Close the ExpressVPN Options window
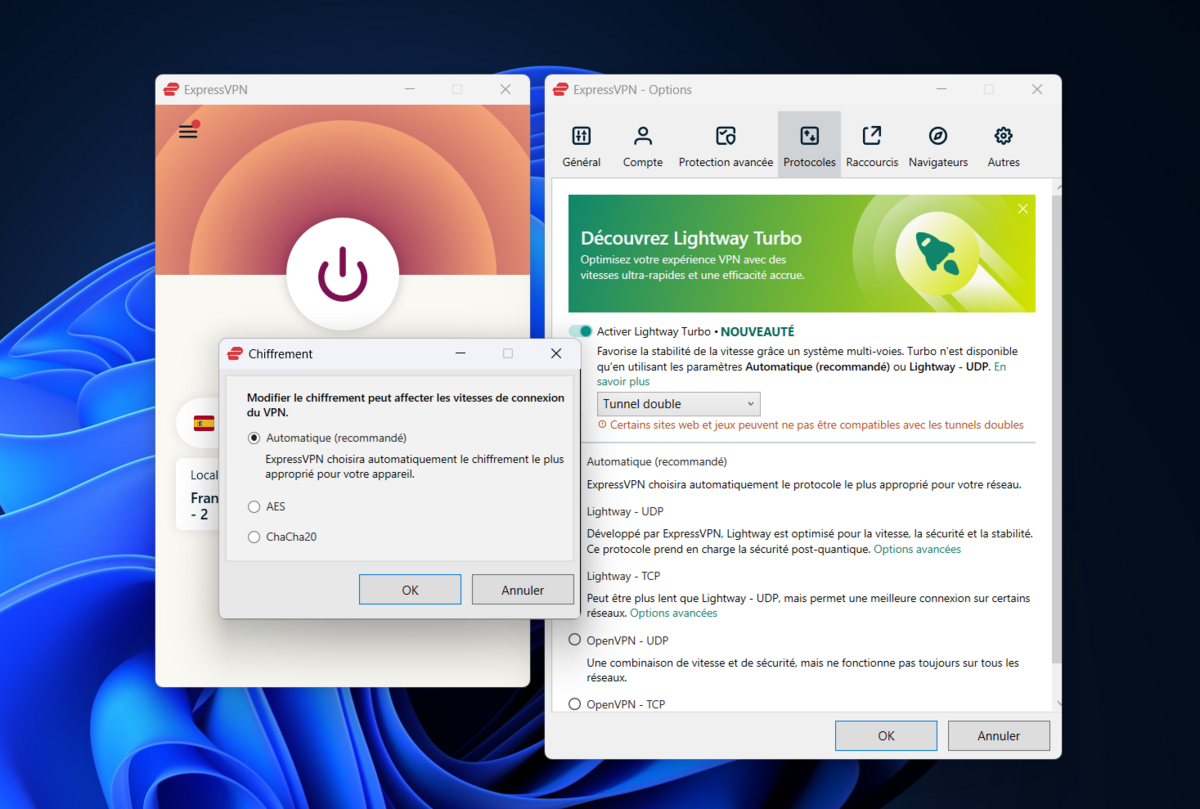Viewport: 1200px width, 809px height. (x=1038, y=89)
